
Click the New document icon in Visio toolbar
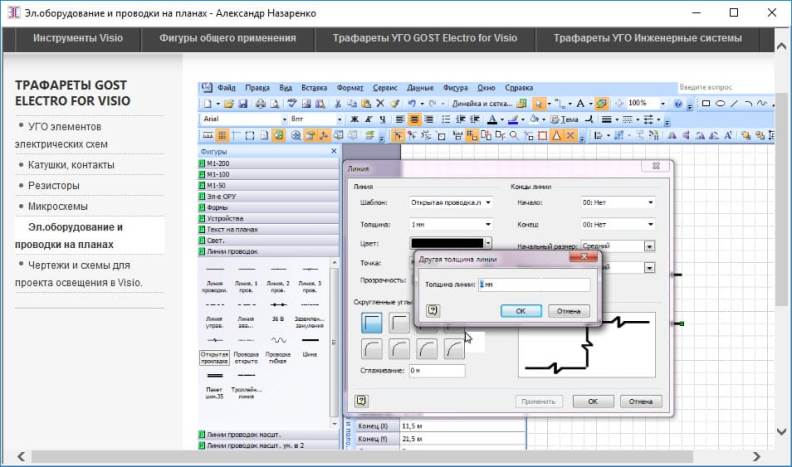(x=208, y=104)
